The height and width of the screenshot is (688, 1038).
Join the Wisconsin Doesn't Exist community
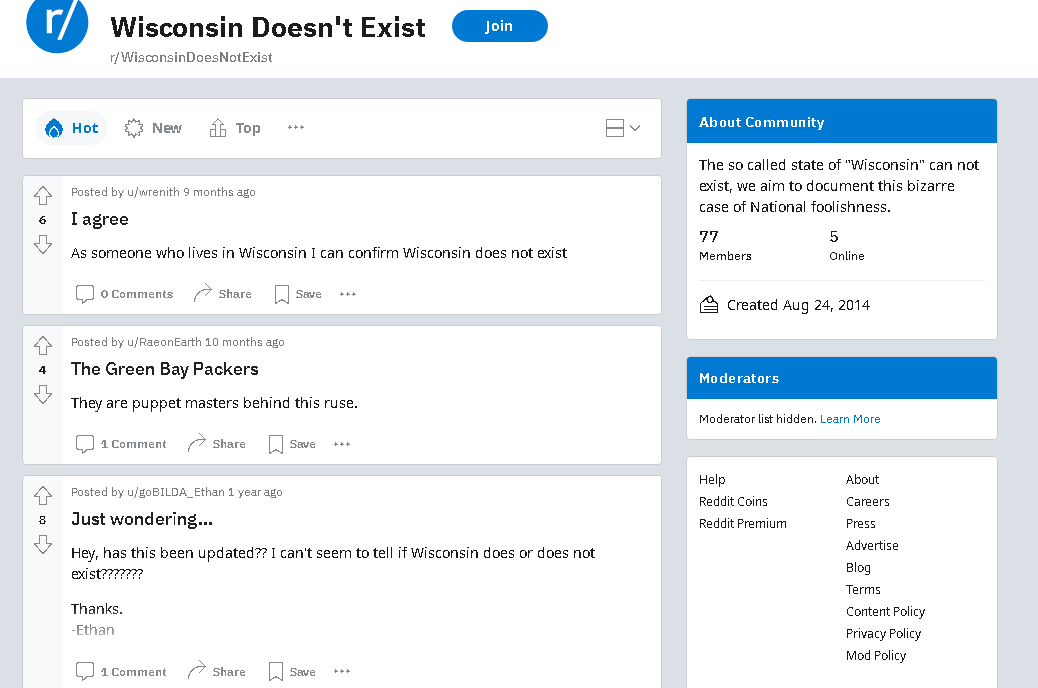point(499,26)
